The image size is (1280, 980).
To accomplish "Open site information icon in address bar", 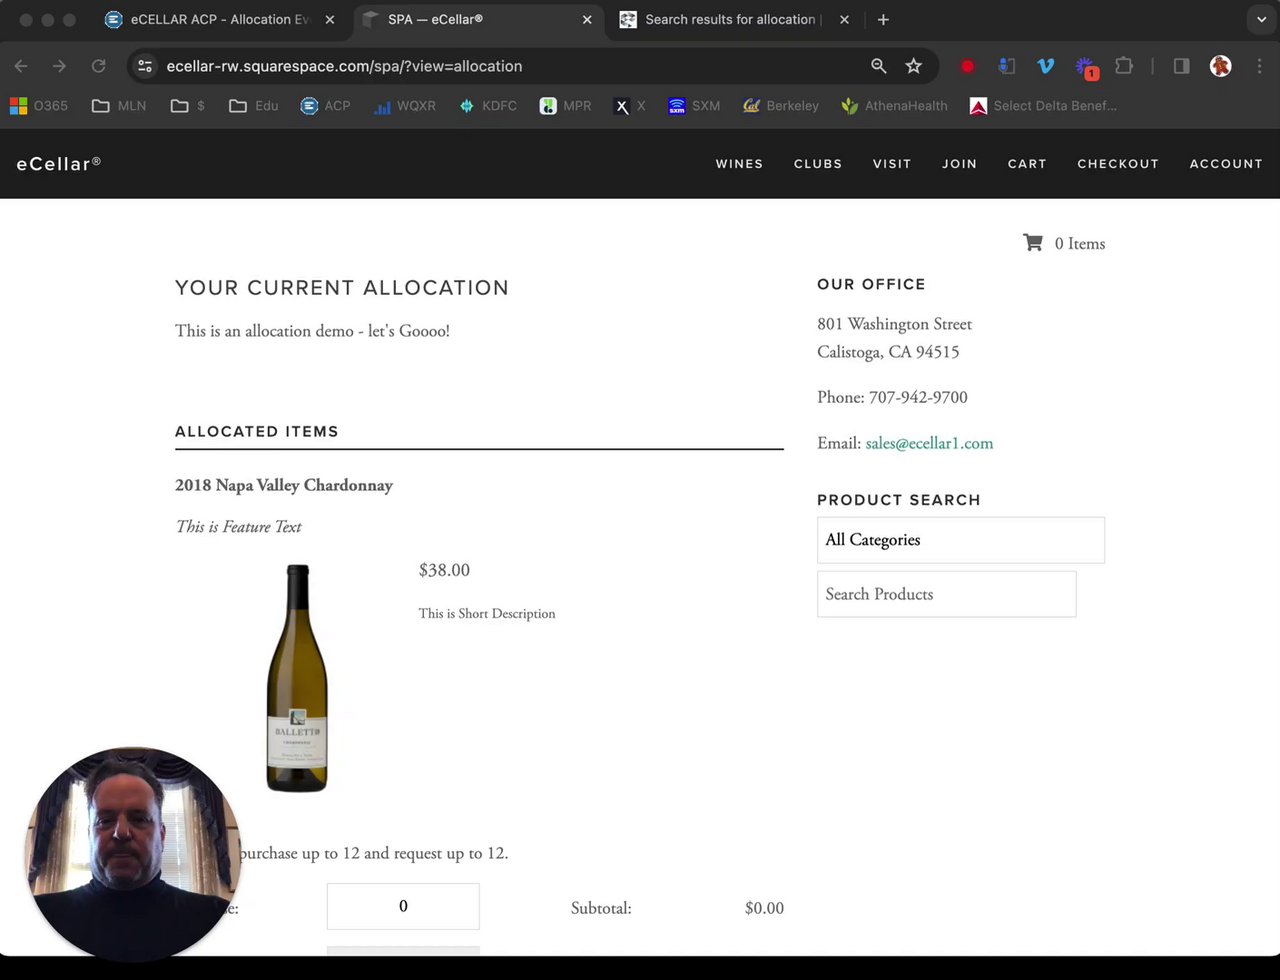I will click(145, 66).
